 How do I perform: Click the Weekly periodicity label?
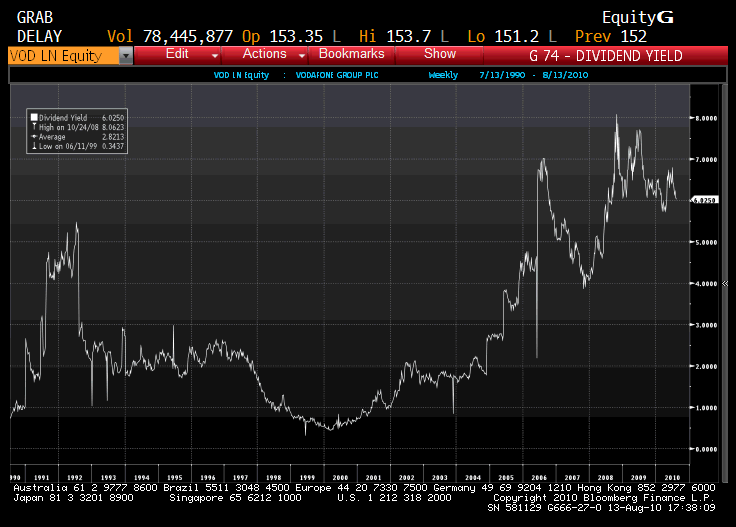tap(443, 75)
